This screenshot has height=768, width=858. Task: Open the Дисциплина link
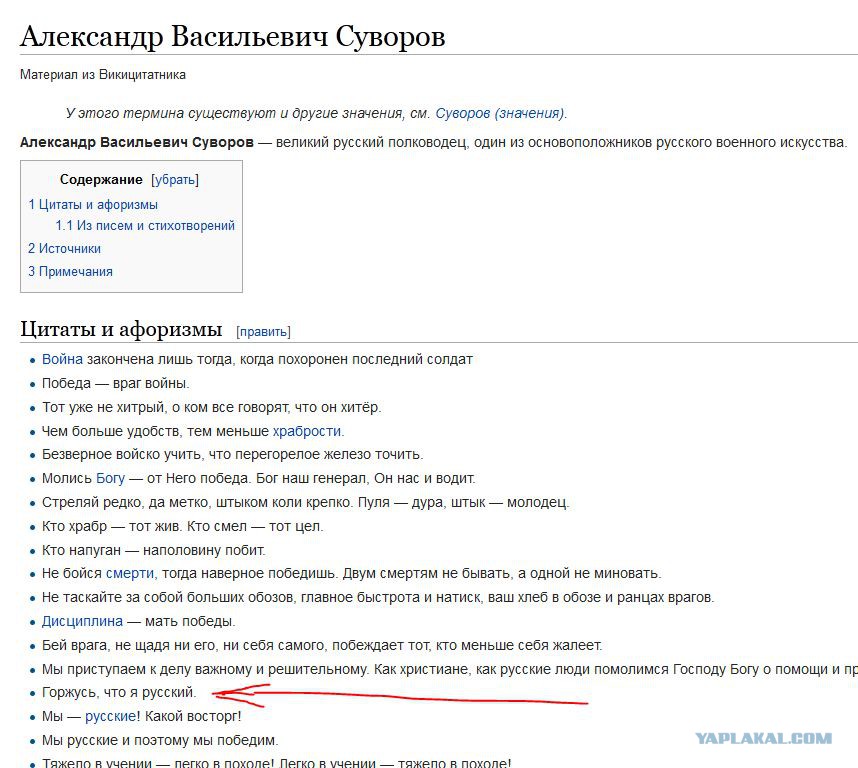pos(82,621)
